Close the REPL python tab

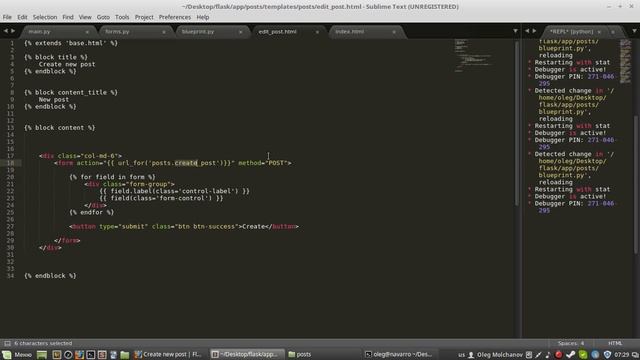(599, 32)
